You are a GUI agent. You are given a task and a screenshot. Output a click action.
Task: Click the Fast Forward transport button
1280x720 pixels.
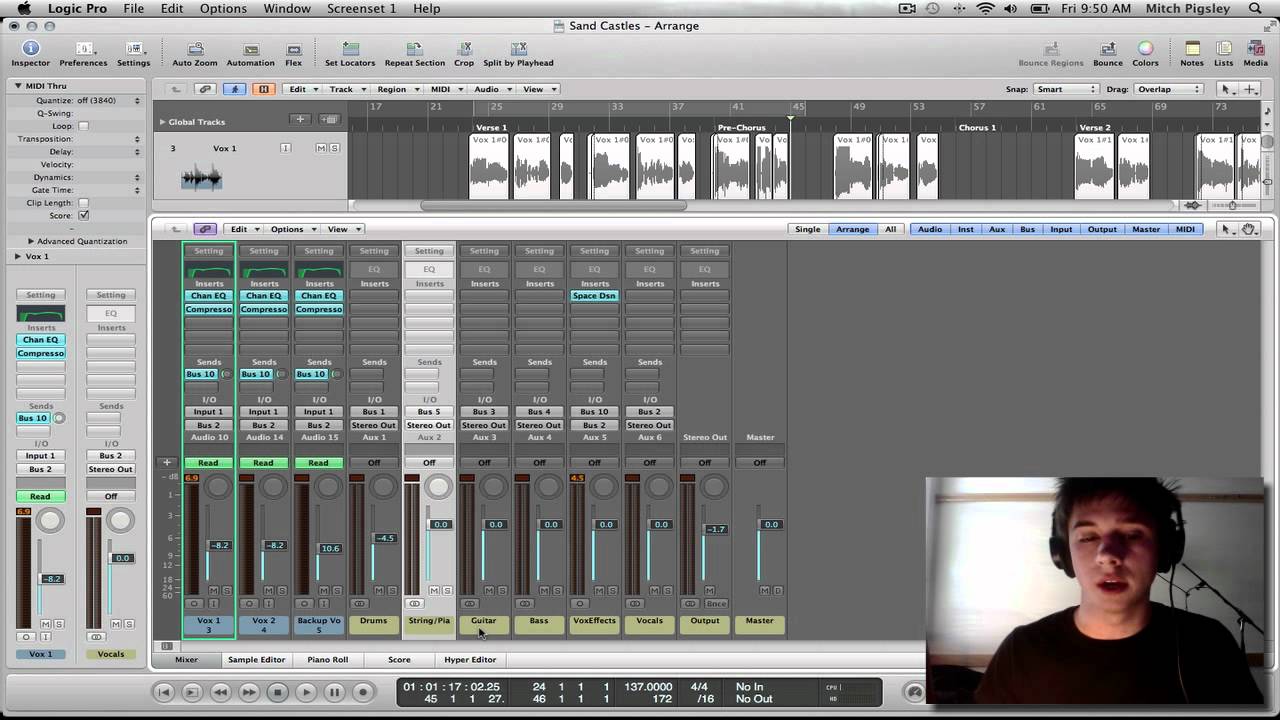[249, 692]
